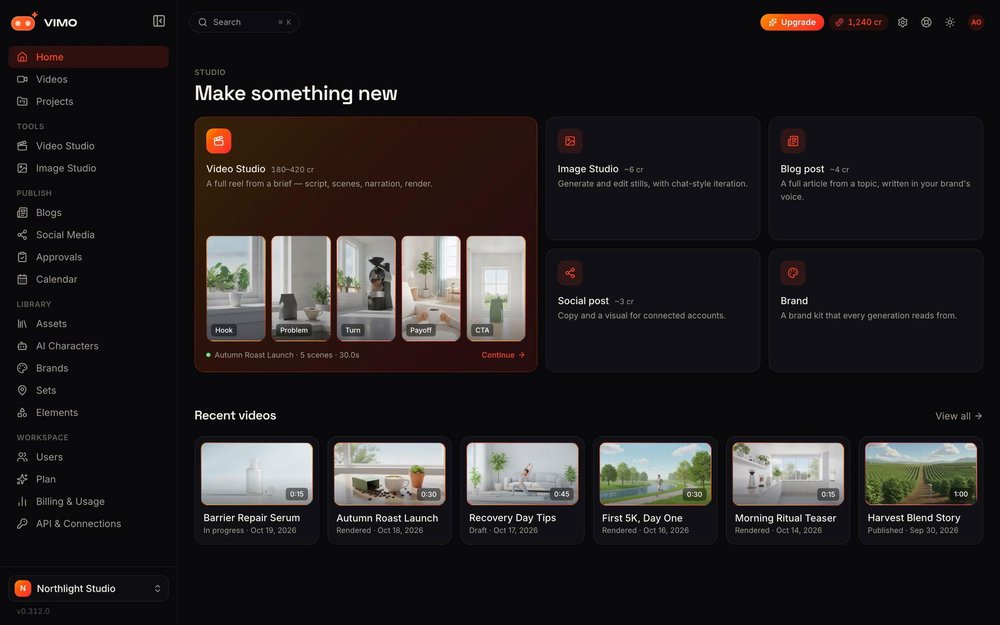Screen dimensions: 1000x625
Task: Open the Northlight Studio workspace switcher
Action: click(89, 589)
